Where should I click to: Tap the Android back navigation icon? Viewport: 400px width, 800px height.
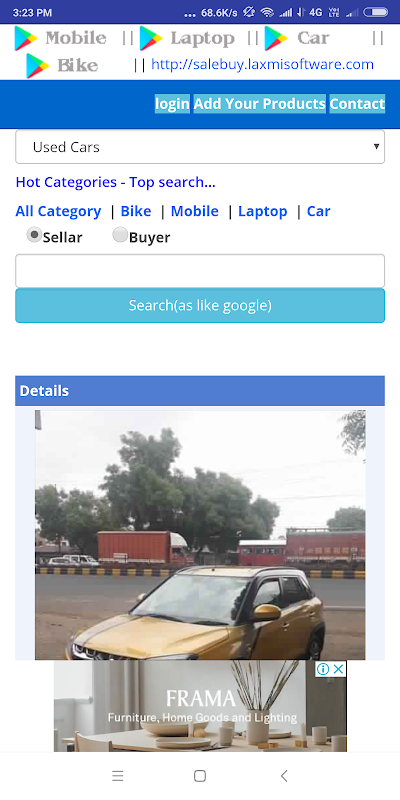pyautogui.click(x=284, y=776)
